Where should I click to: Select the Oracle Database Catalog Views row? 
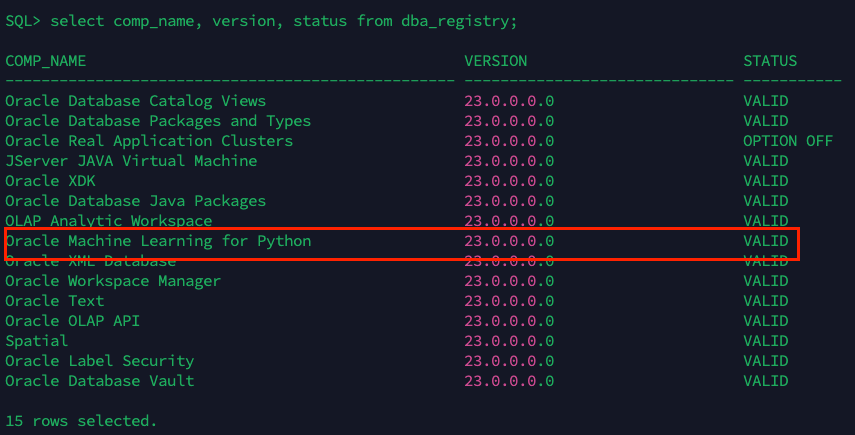pyautogui.click(x=135, y=101)
